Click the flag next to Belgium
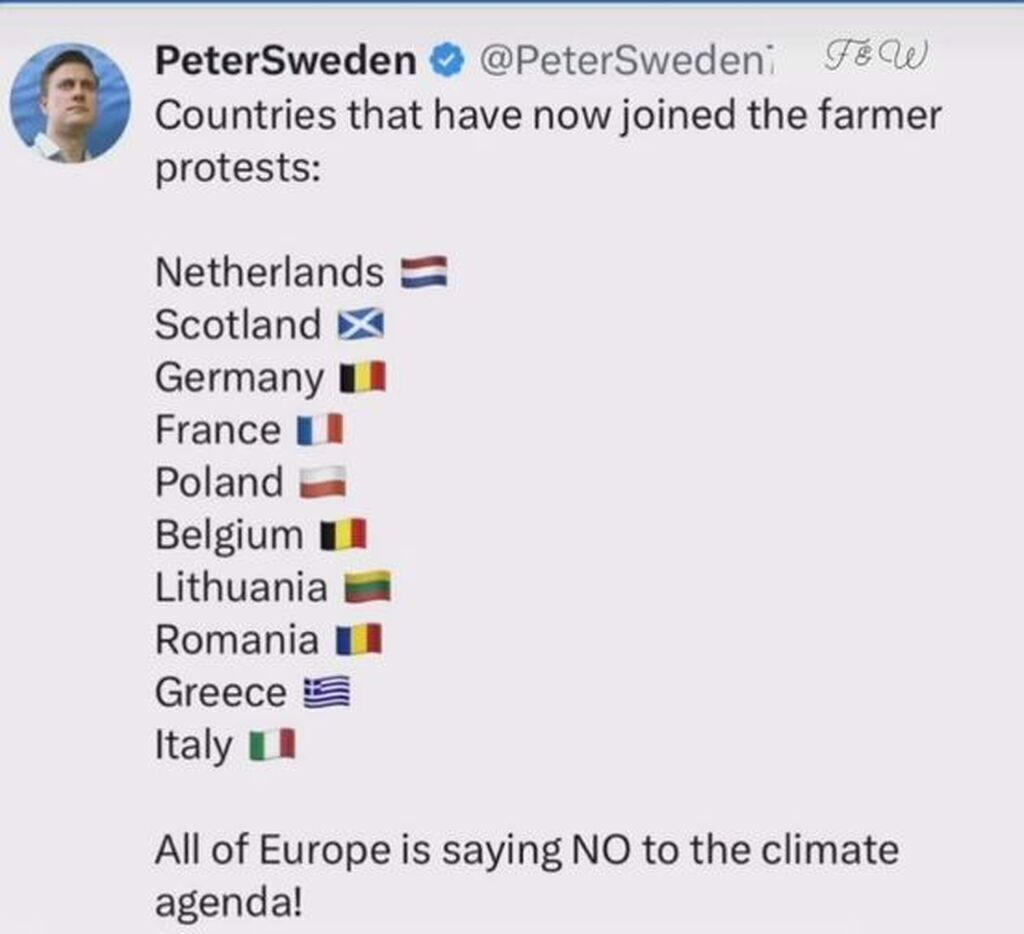1024x934 pixels. (344, 535)
